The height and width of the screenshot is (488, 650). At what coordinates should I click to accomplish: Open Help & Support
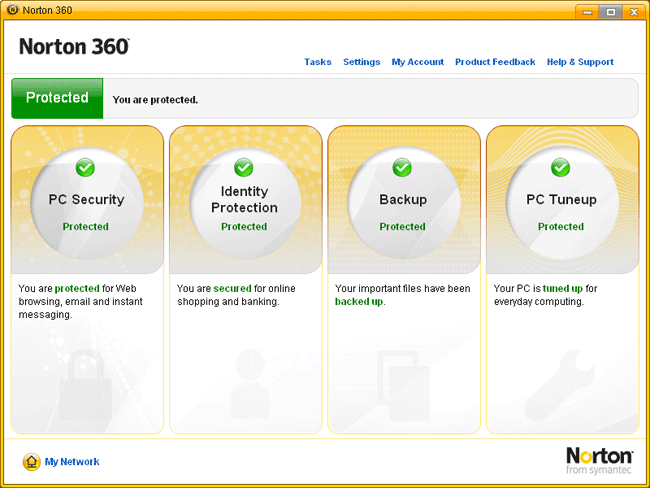coord(580,62)
